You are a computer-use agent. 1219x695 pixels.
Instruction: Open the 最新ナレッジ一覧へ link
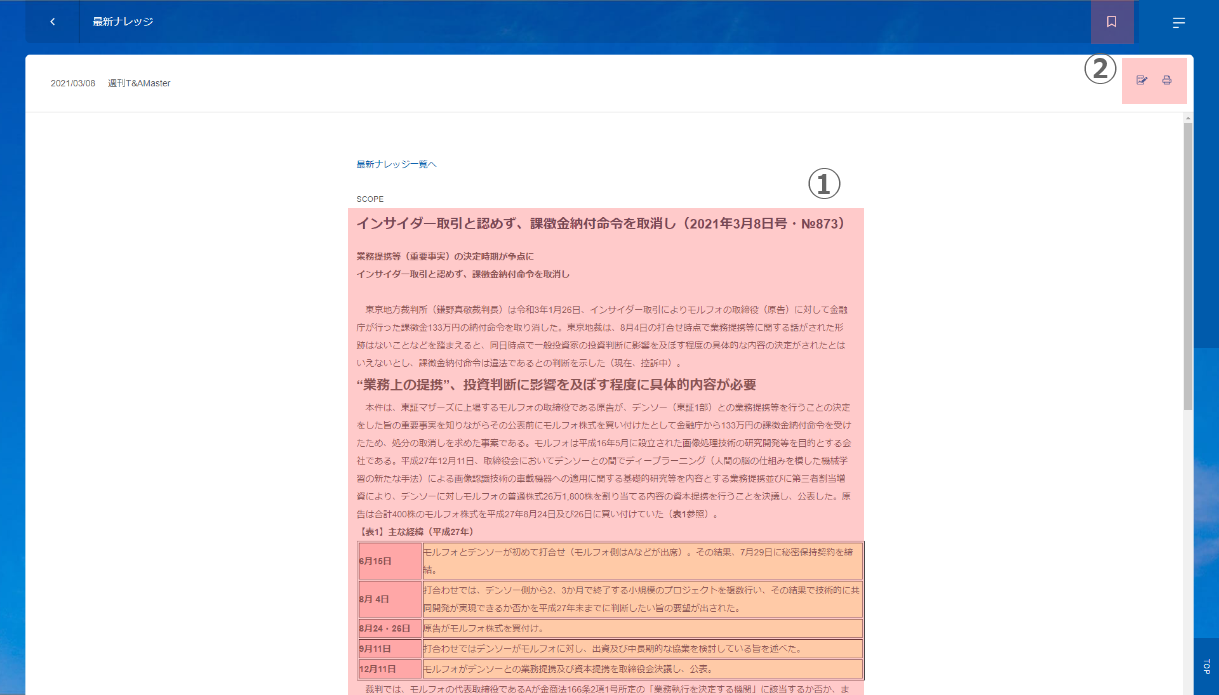tap(396, 164)
